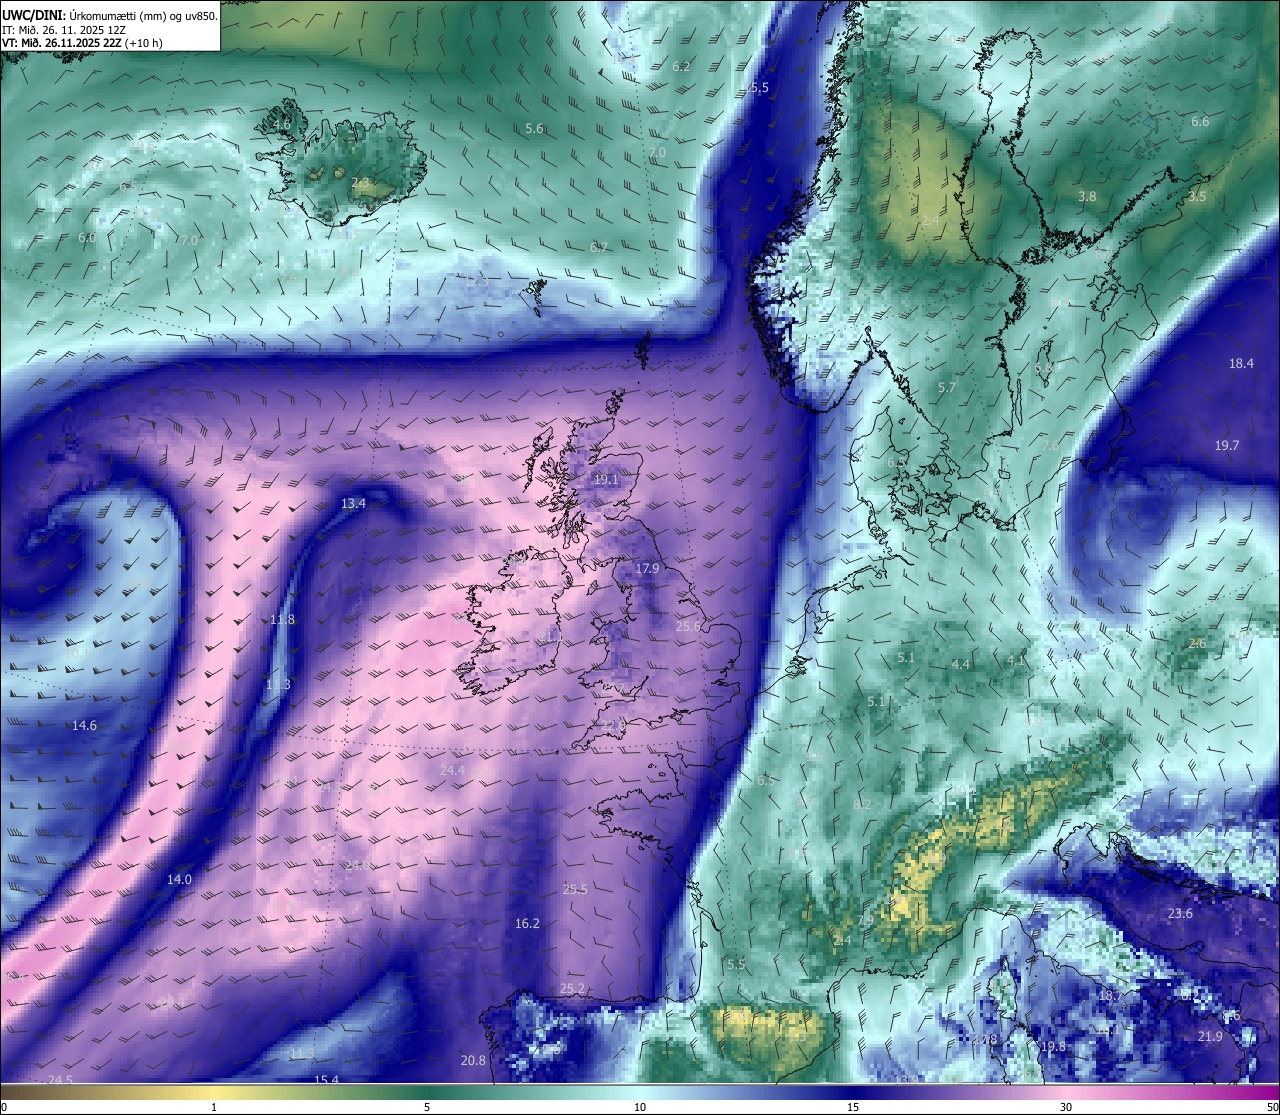Screen dimensions: 1280x1115
Task: Click the 18.4 value at right edge
Action: point(1241,364)
